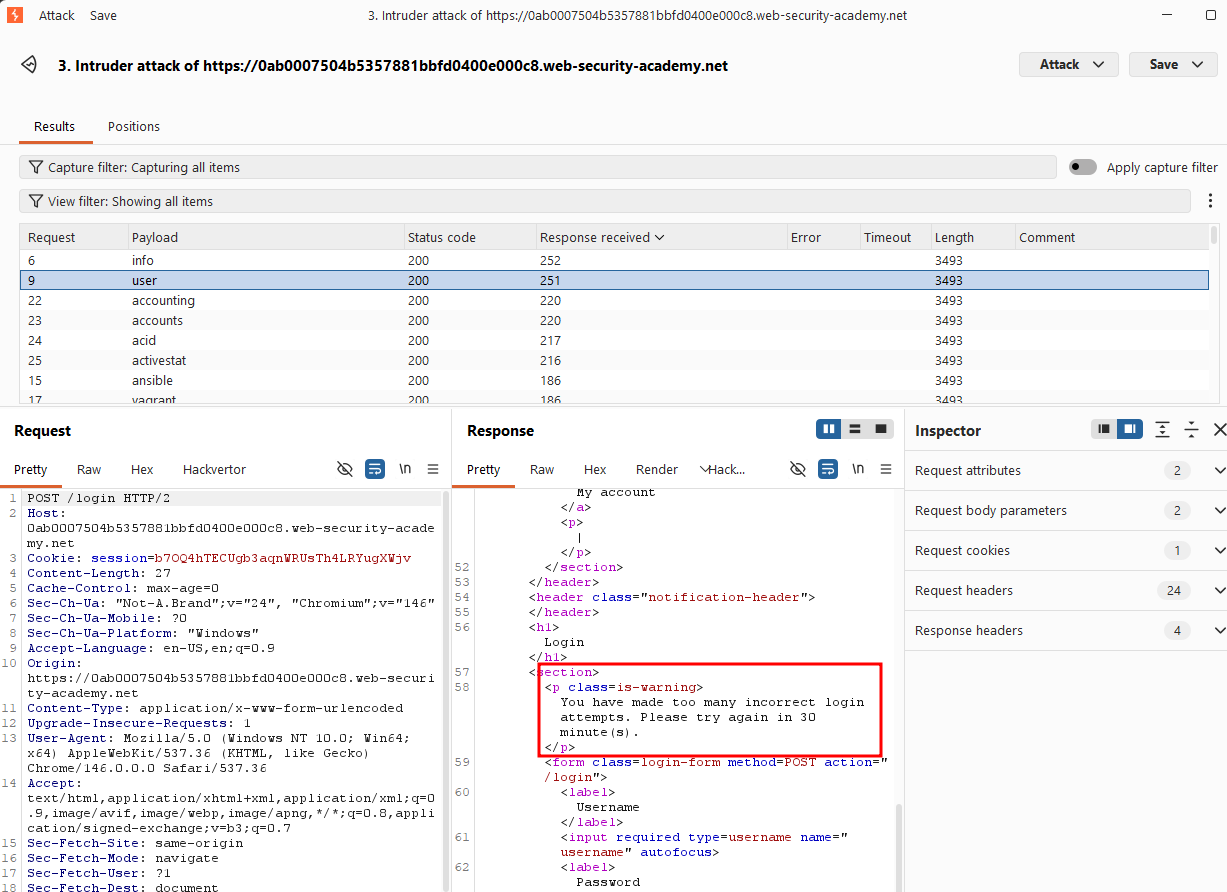Open the Attack dropdown button
Viewport: 1227px width, 892px height.
tap(1068, 64)
